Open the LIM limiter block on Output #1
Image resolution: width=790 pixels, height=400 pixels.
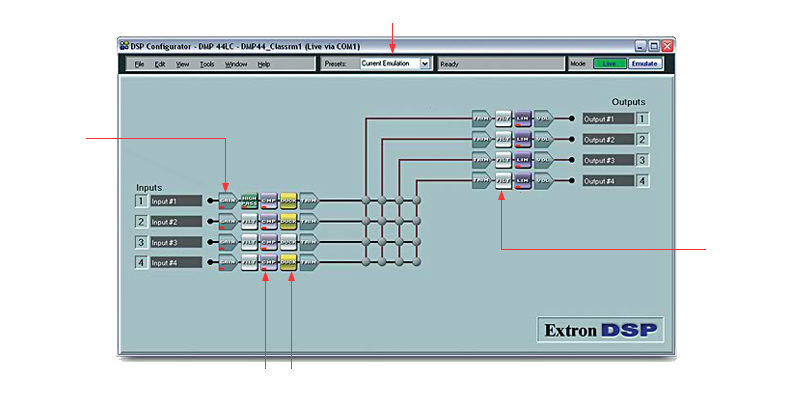[522, 119]
